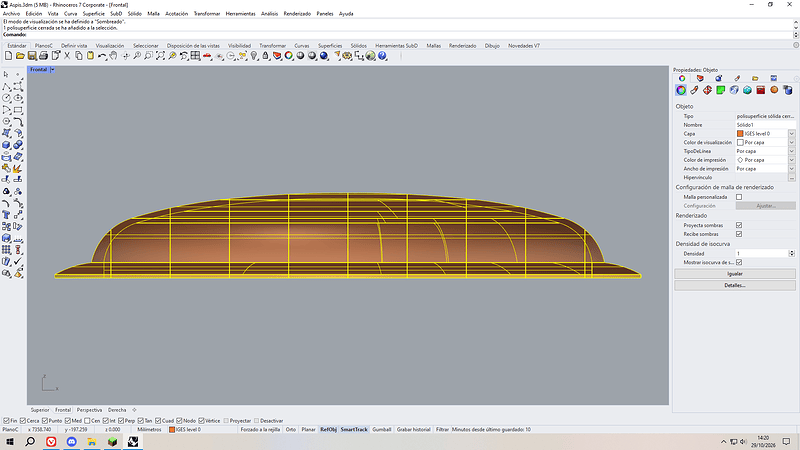Open the green Texture Mapping properties icon
This screenshot has width=800, height=450.
(720, 90)
